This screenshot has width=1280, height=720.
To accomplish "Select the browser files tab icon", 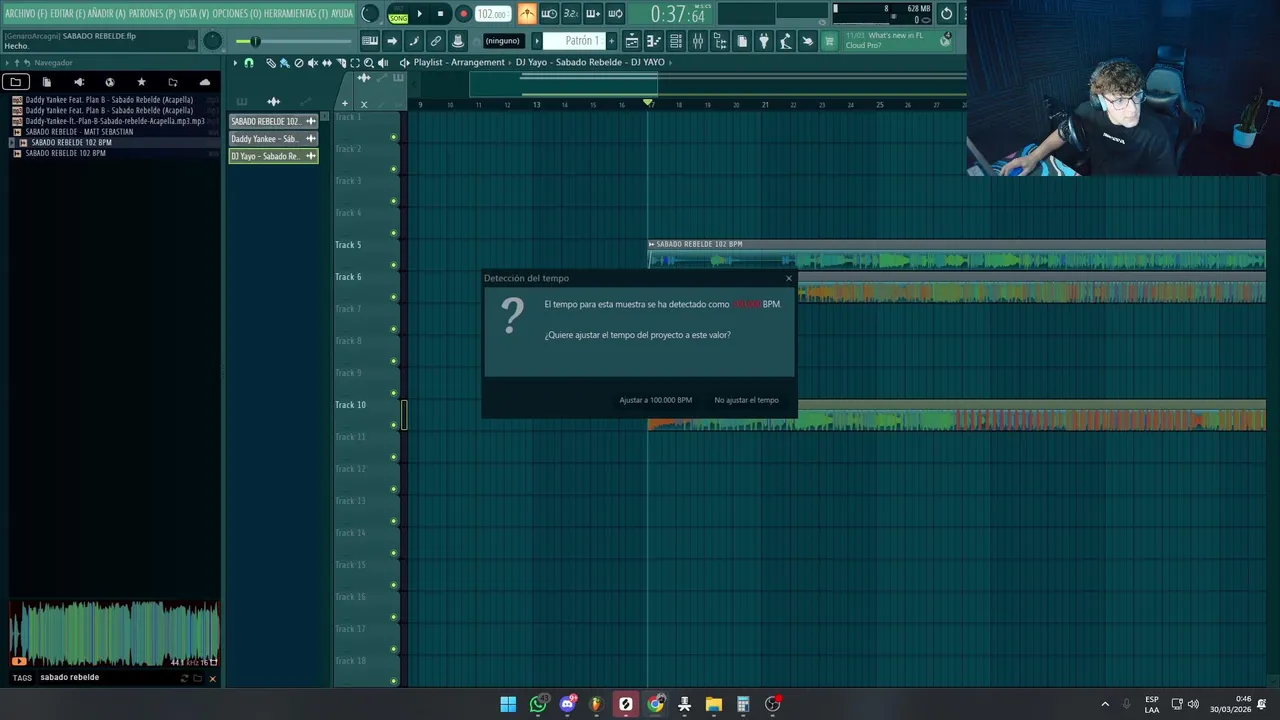I will (47, 82).
